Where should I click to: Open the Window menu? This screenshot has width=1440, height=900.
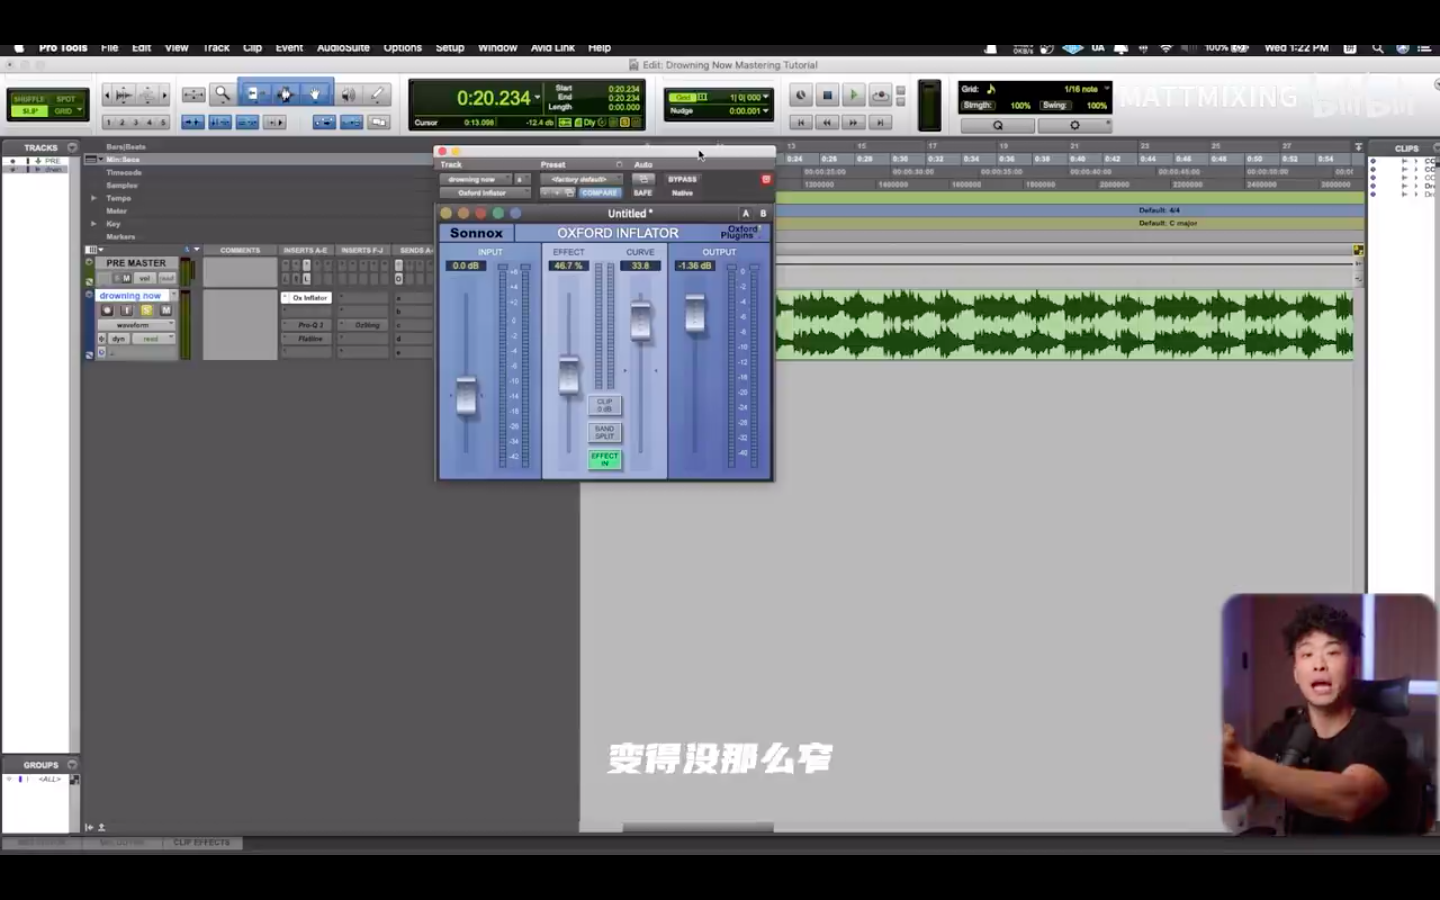497,47
